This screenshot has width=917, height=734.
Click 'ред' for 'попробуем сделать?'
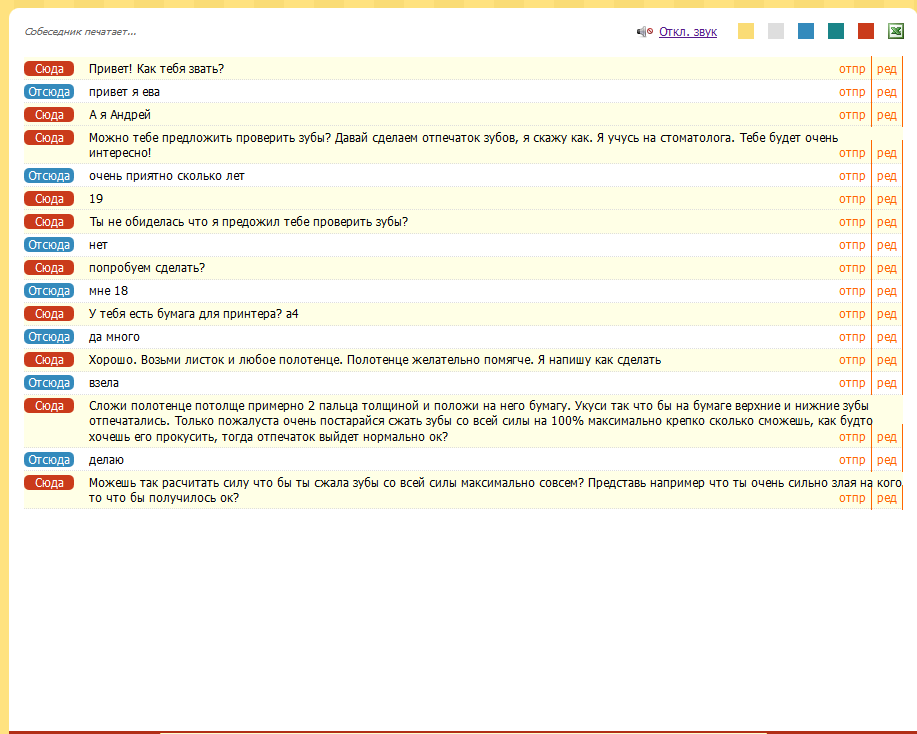point(887,268)
